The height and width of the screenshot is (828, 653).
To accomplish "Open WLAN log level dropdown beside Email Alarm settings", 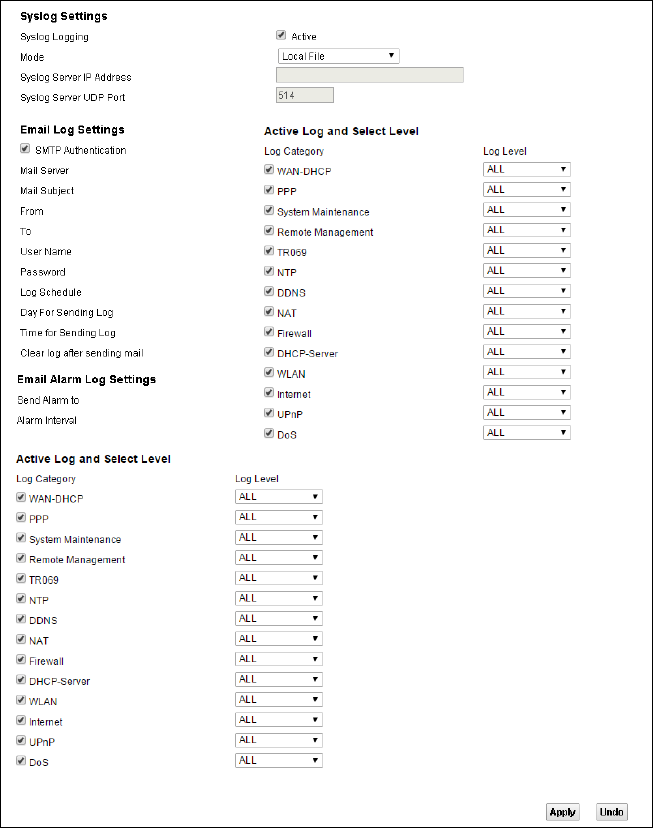I will pyautogui.click(x=526, y=372).
